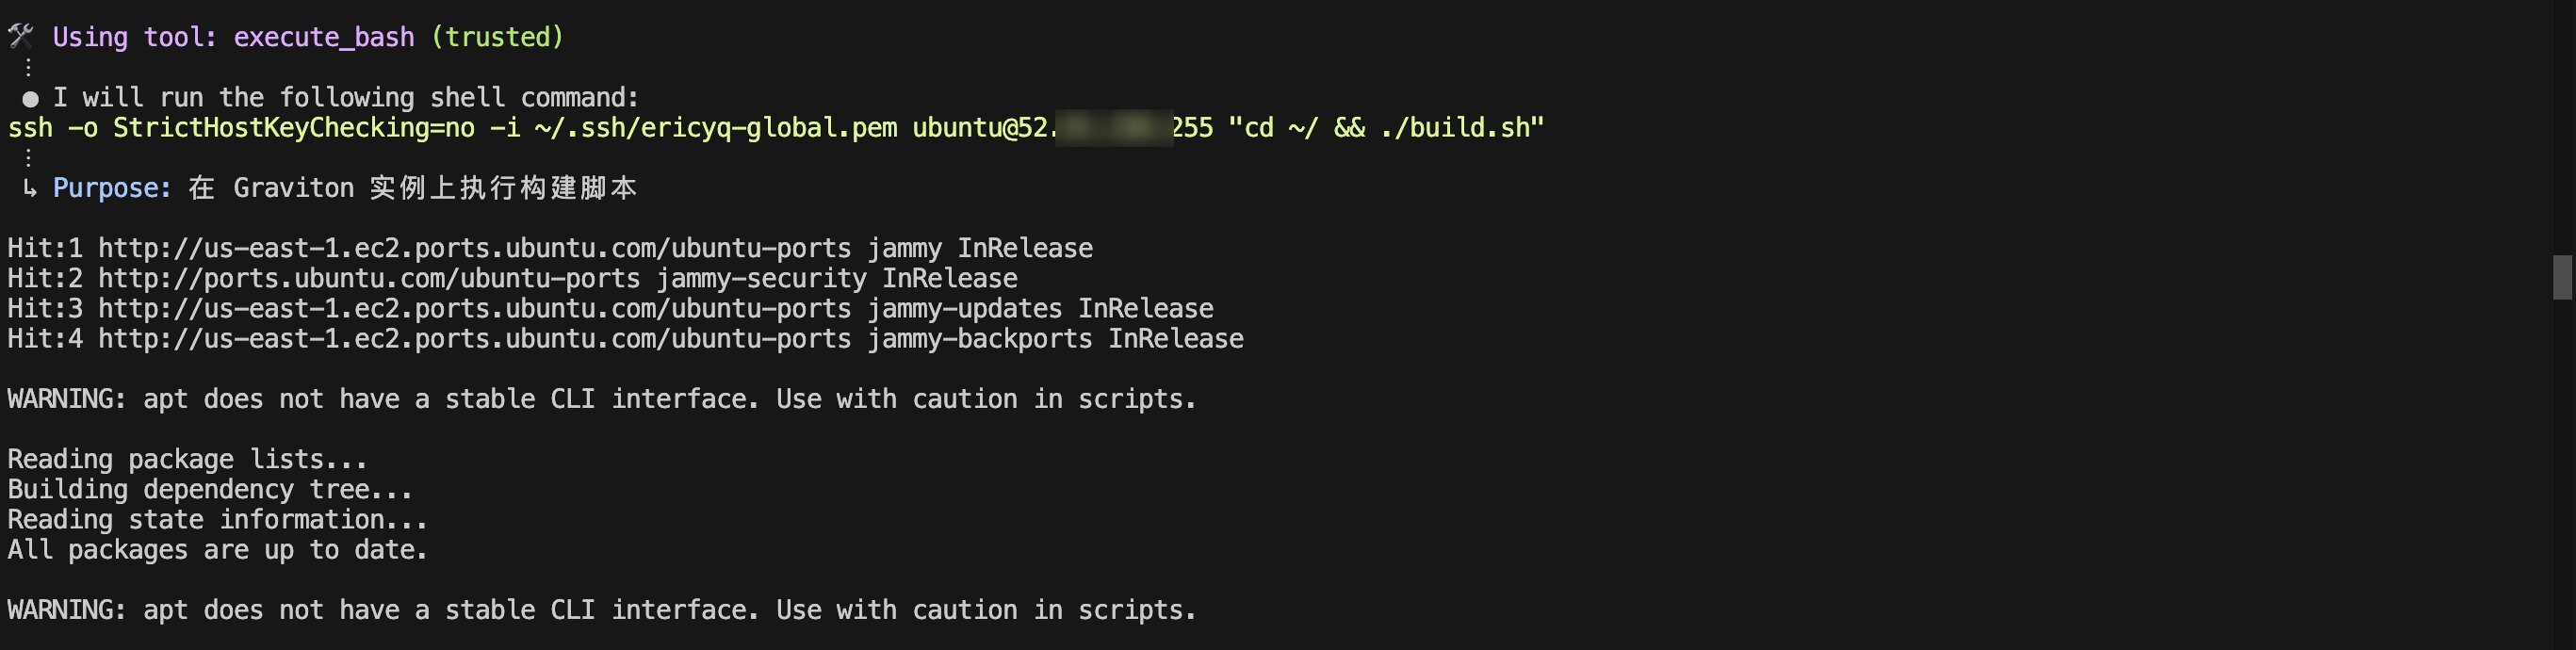Open the Hit:1 jammy InRelease URL
Image resolution: width=2576 pixels, height=650 pixels.
tap(474, 248)
